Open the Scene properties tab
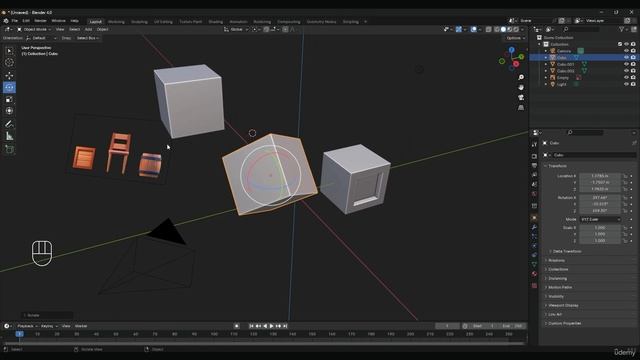 [x=534, y=184]
